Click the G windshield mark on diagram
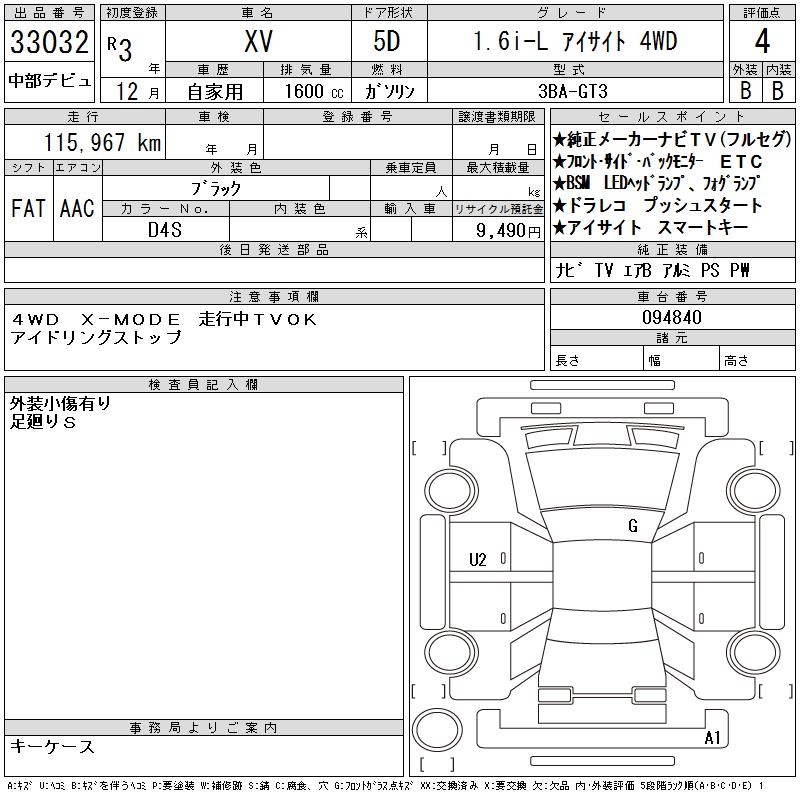 pyautogui.click(x=633, y=526)
